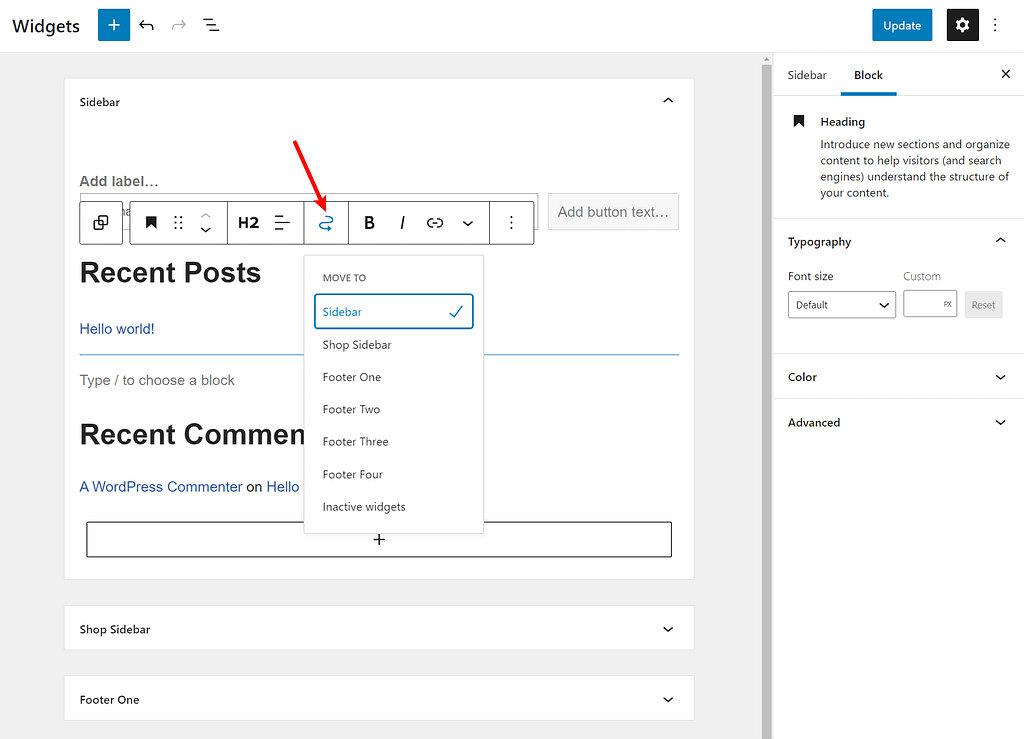Choose Footer Three from the Move to list

(x=355, y=441)
